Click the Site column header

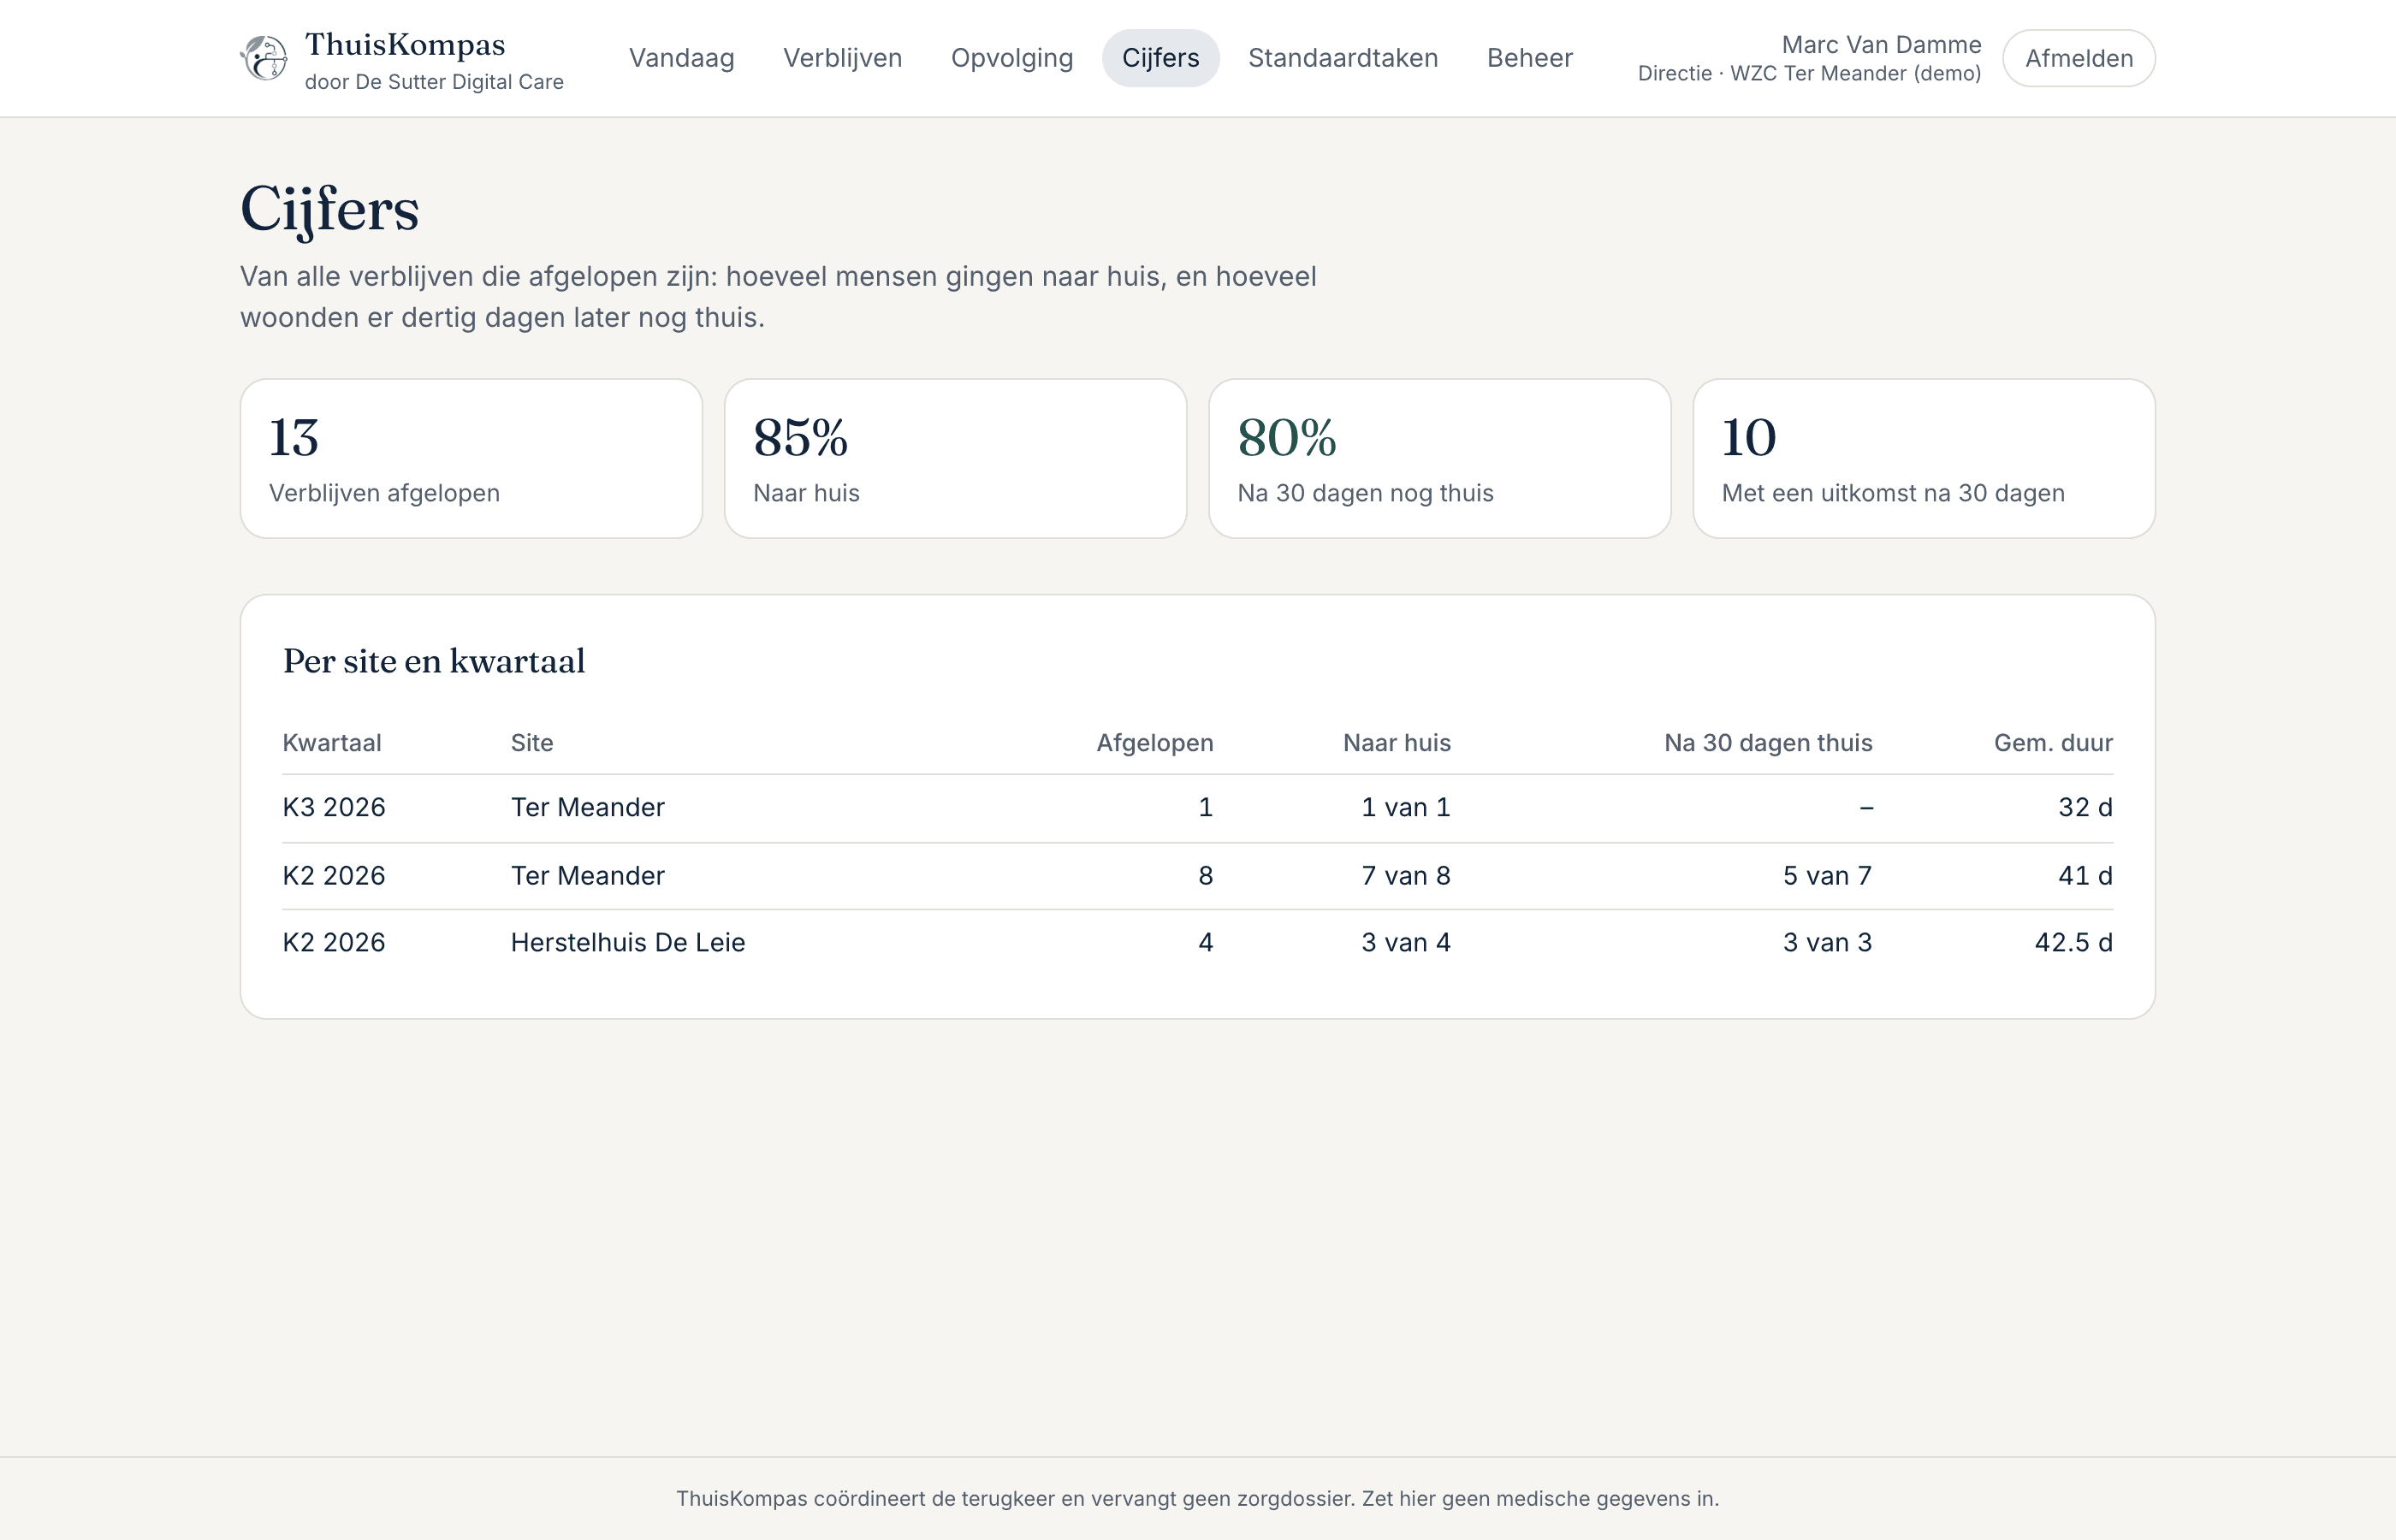(532, 743)
